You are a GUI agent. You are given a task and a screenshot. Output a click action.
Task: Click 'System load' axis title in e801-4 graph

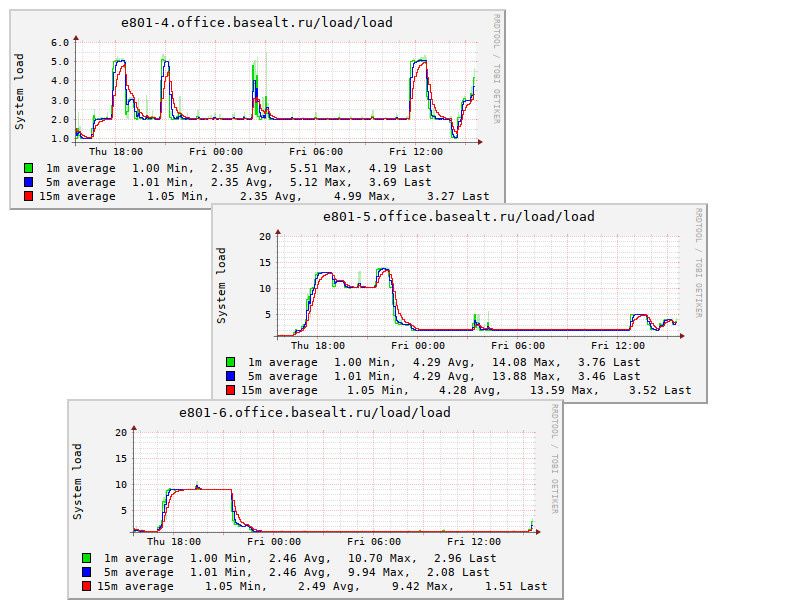19,91
